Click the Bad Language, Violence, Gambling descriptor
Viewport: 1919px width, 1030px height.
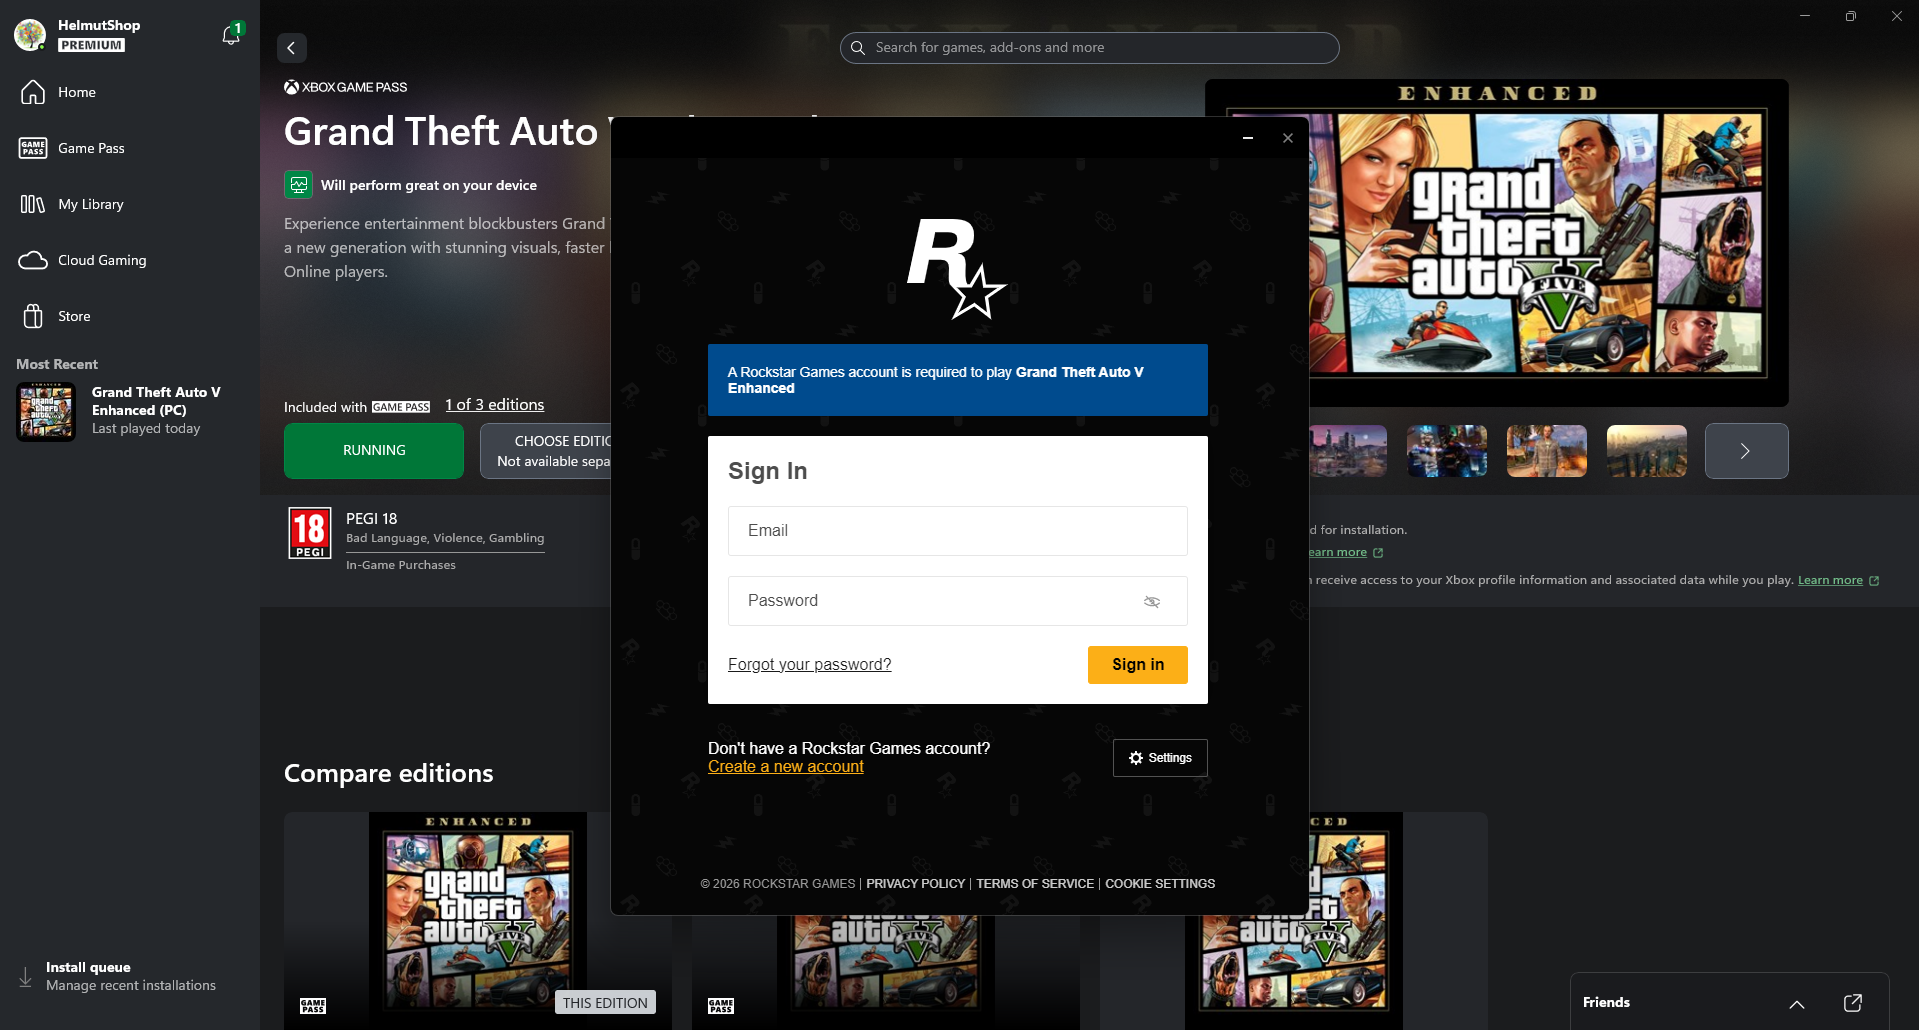[x=445, y=539]
